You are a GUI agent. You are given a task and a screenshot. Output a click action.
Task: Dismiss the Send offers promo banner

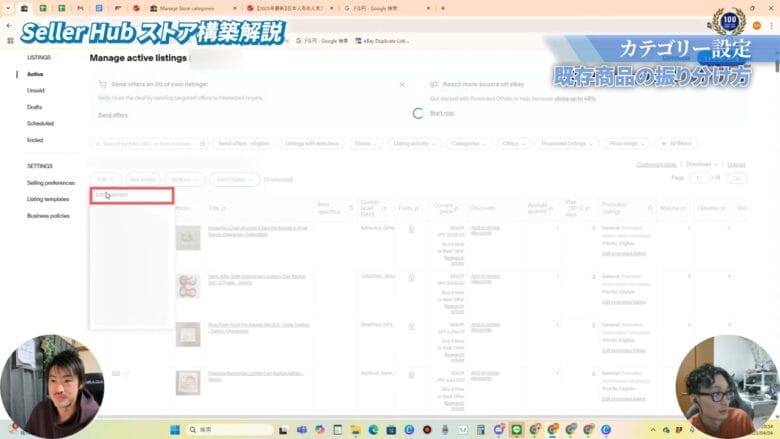click(x=402, y=85)
